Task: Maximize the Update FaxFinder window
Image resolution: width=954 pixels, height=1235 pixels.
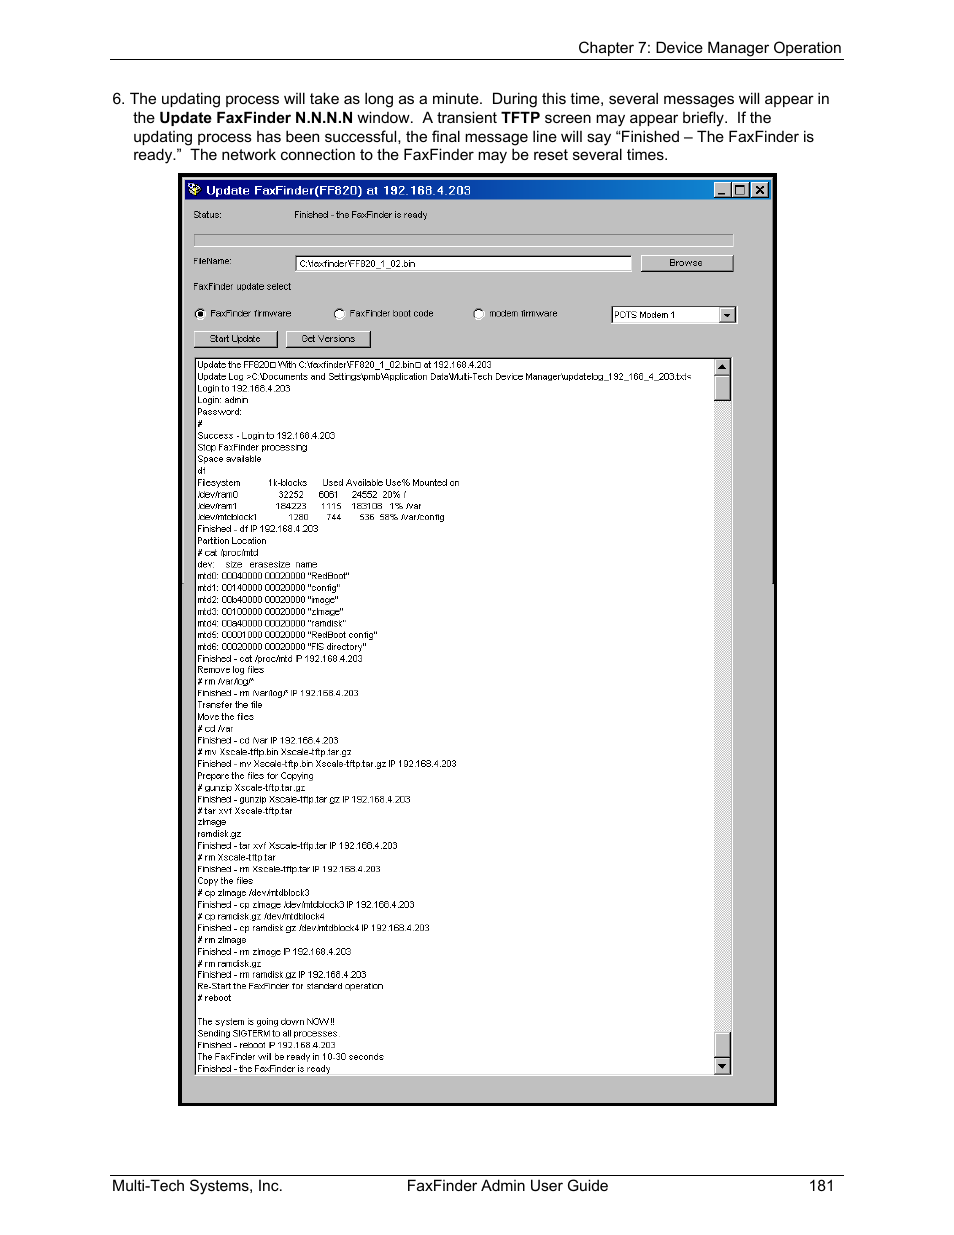Action: click(740, 190)
